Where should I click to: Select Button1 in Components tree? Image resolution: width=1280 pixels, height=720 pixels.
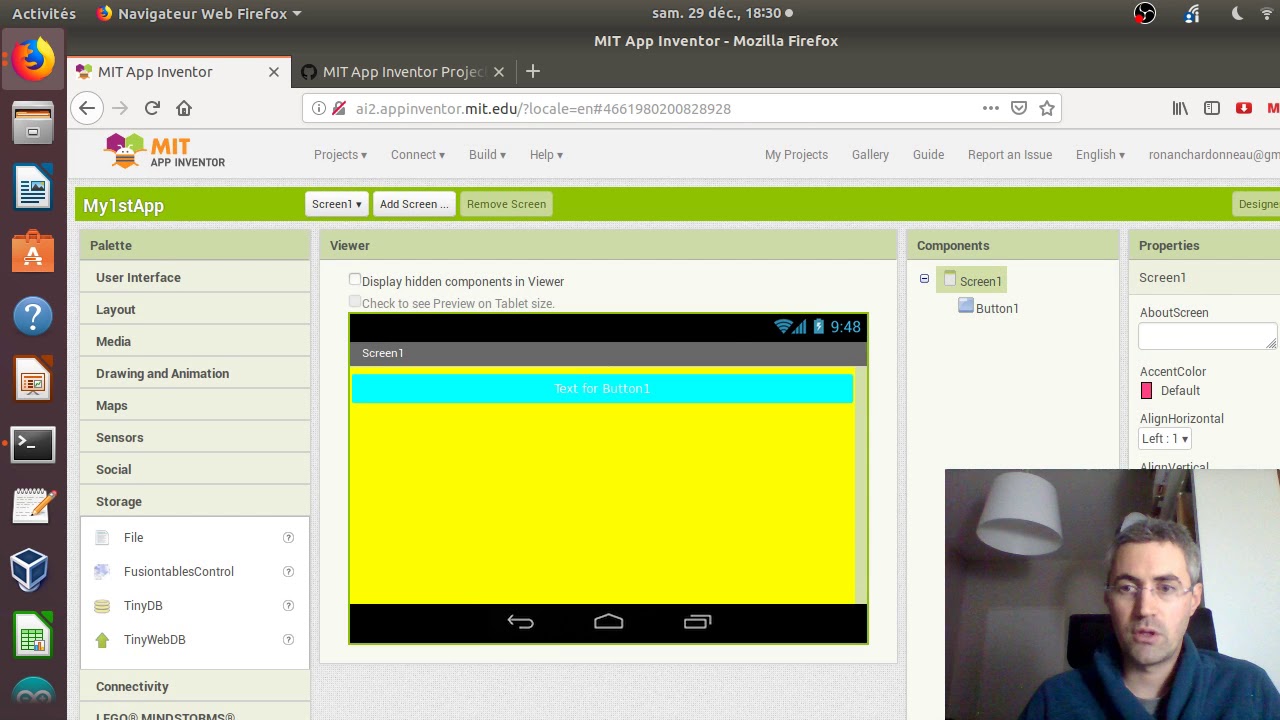(x=997, y=308)
